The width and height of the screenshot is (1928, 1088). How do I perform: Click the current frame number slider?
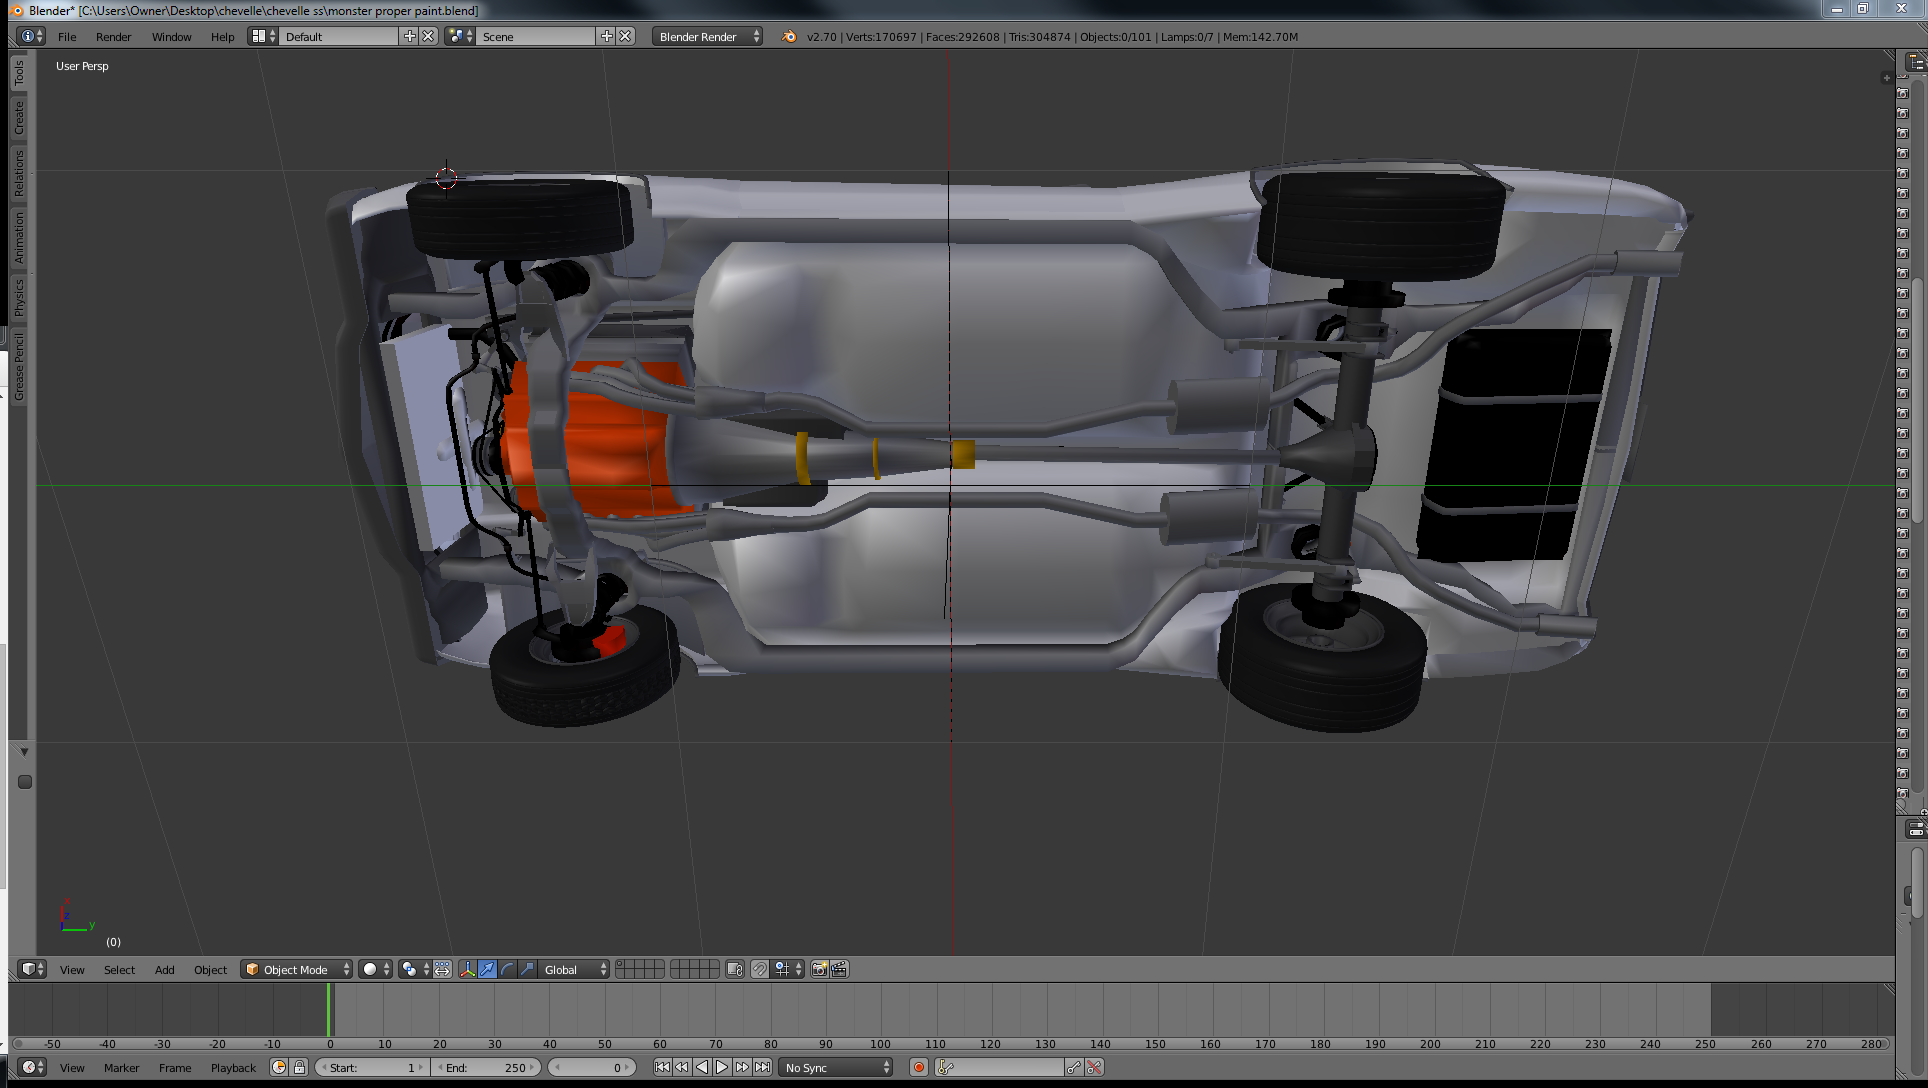[592, 1067]
